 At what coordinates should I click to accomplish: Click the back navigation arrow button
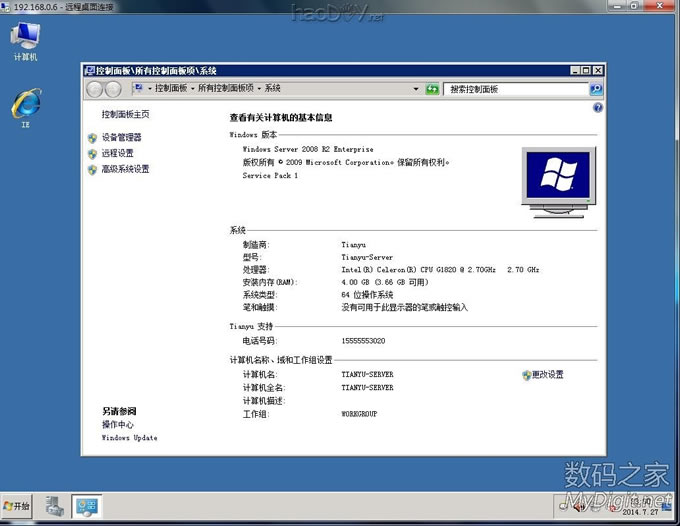coord(96,89)
